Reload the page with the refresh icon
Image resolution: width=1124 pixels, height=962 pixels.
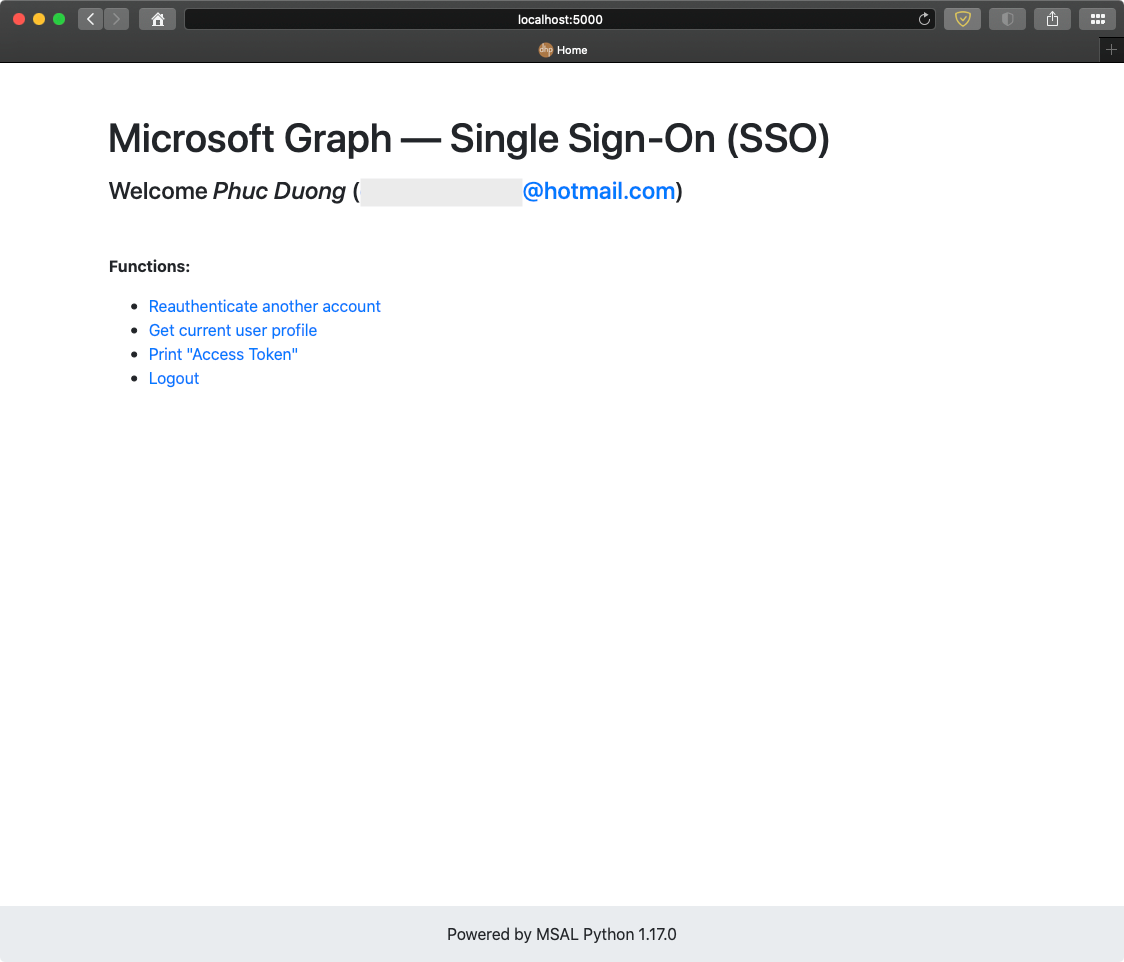click(x=924, y=19)
